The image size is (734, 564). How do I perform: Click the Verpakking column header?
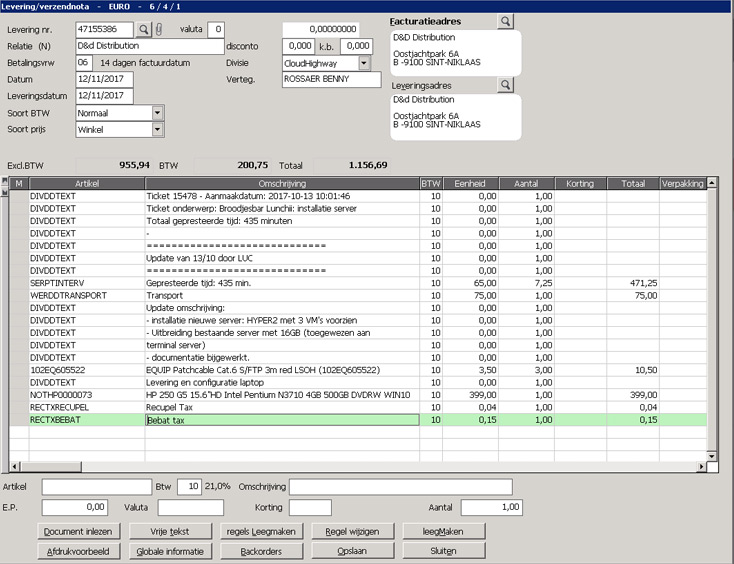click(683, 183)
